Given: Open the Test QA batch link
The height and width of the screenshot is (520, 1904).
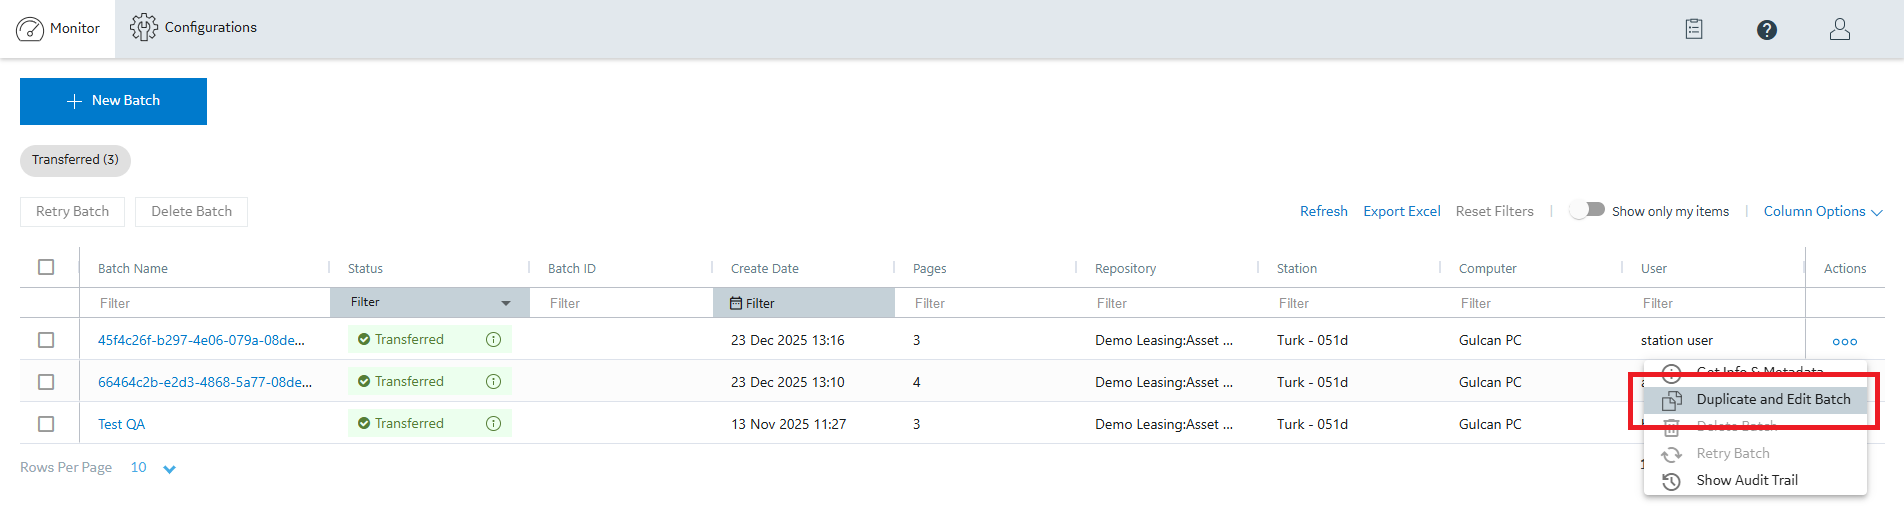Looking at the screenshot, I should (x=121, y=424).
